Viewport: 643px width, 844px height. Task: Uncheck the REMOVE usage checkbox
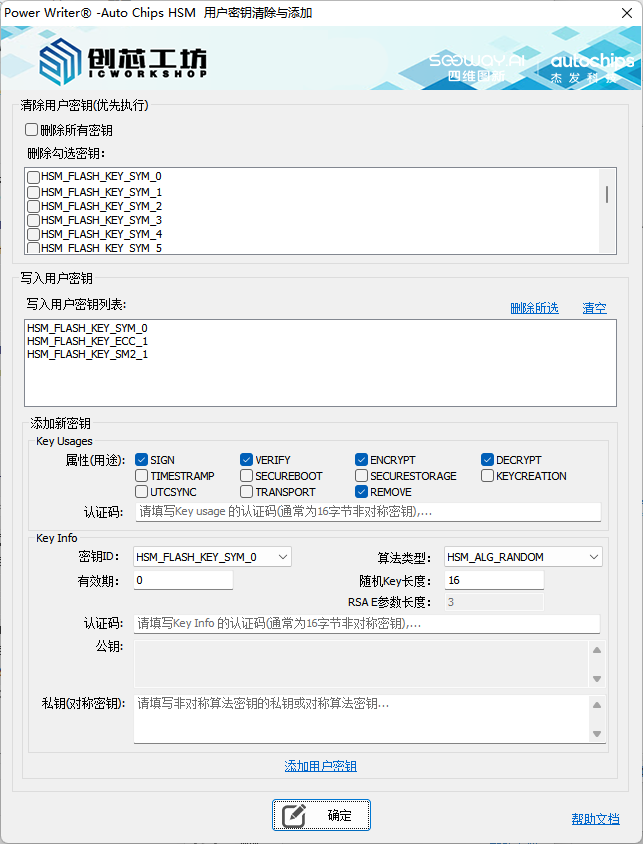[x=362, y=492]
